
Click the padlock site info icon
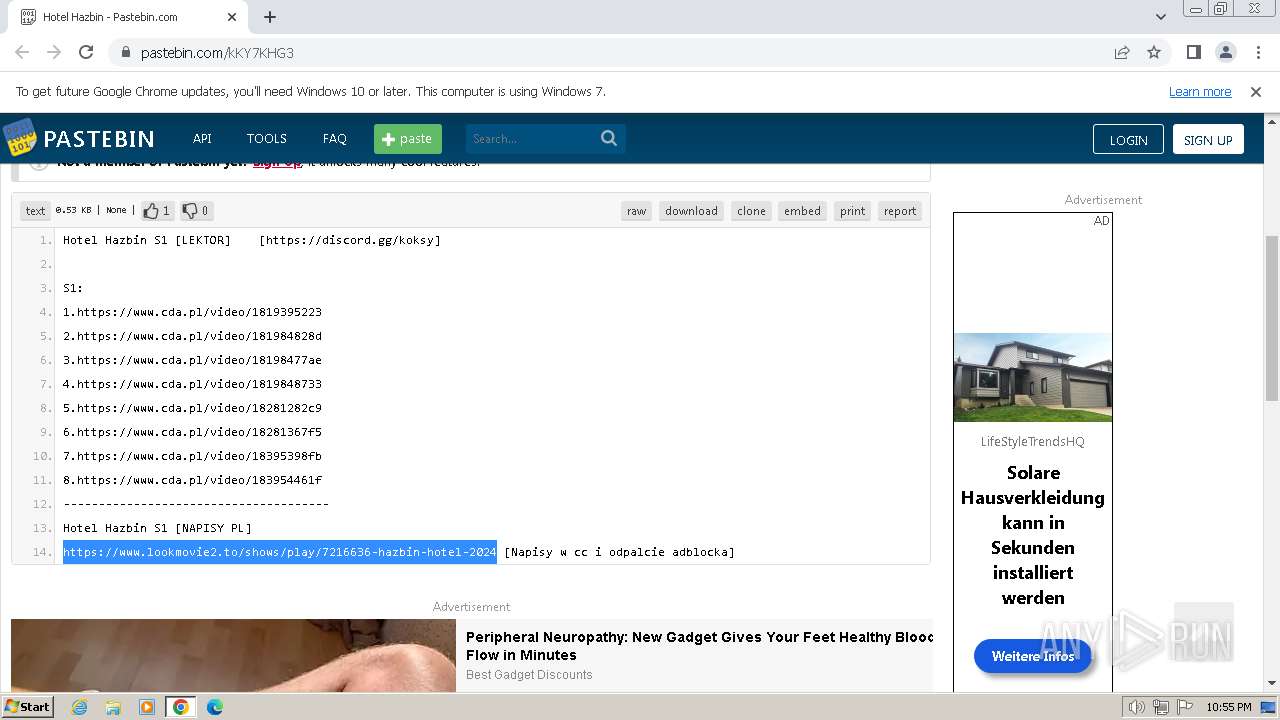pyautogui.click(x=125, y=52)
